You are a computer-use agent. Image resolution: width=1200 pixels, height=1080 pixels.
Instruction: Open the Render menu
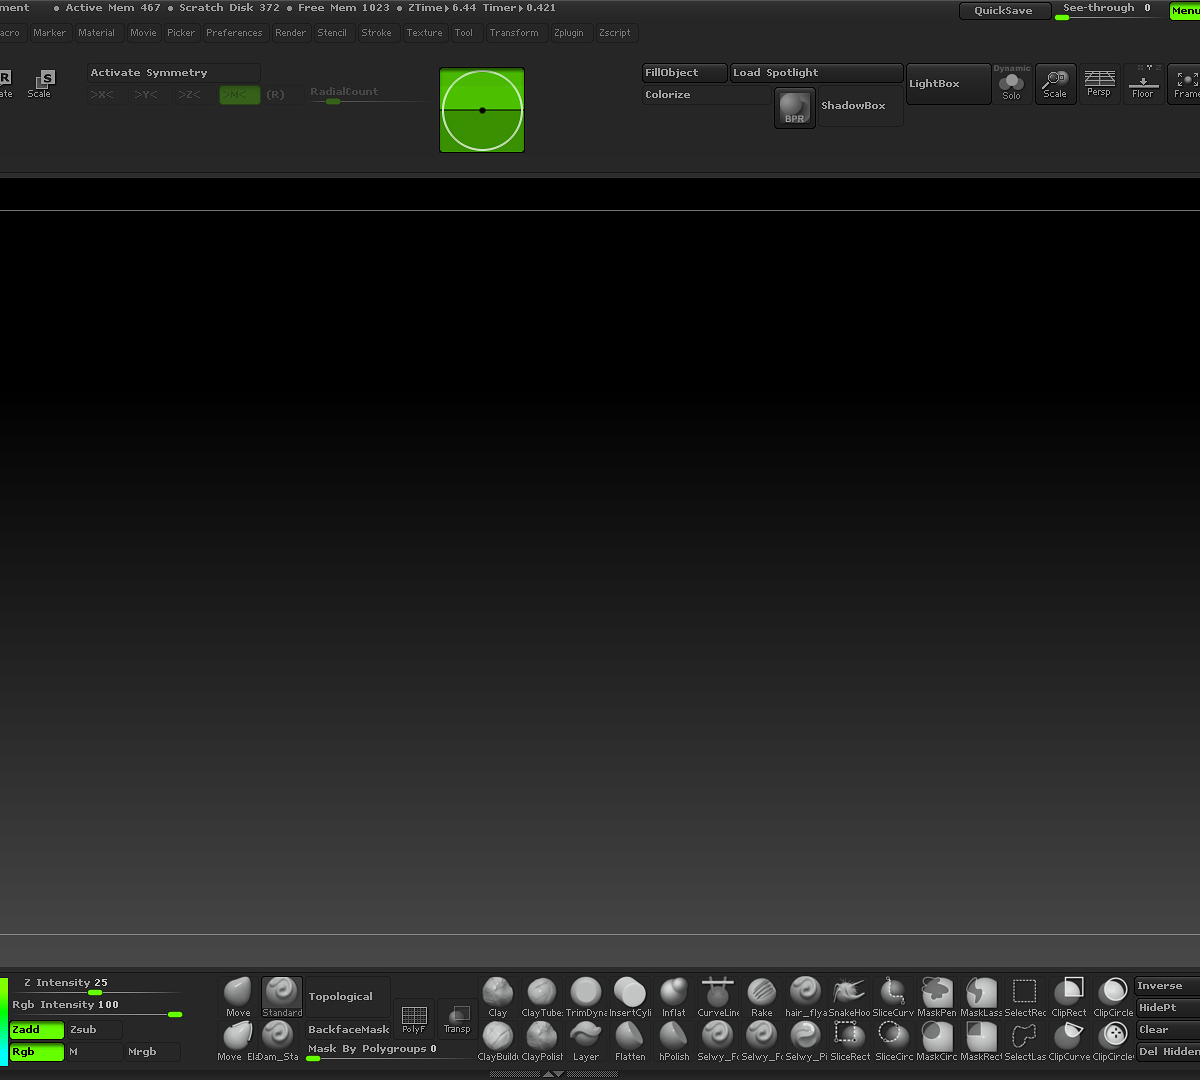coord(291,33)
